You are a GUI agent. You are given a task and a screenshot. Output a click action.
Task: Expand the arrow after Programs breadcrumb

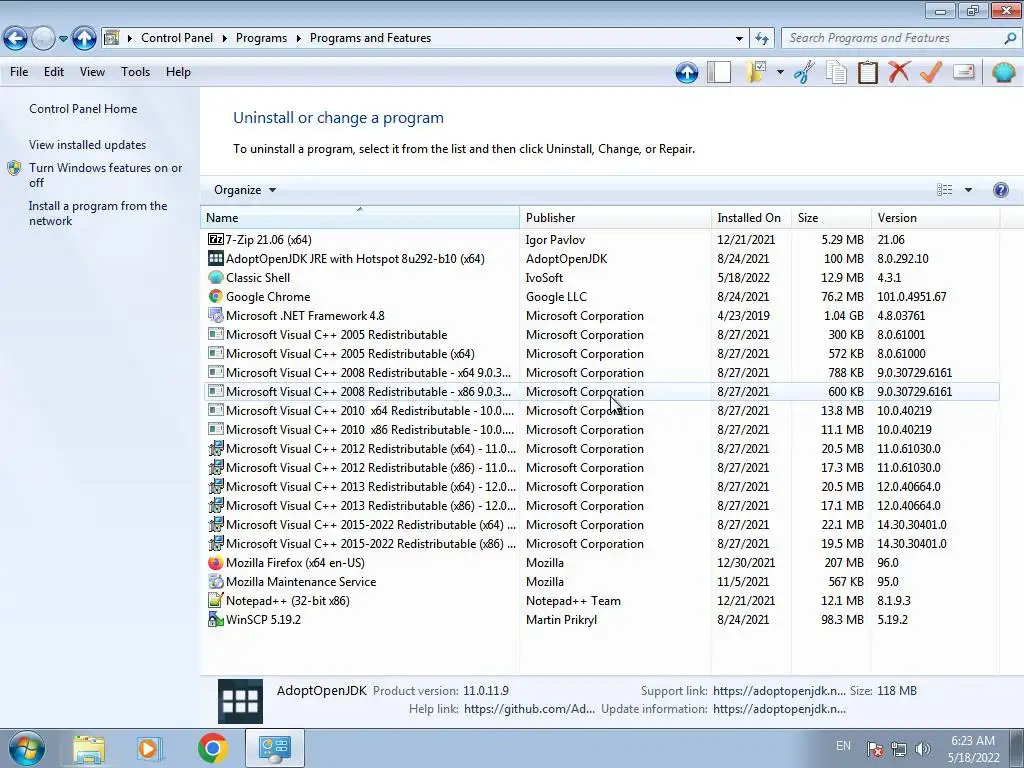click(298, 39)
